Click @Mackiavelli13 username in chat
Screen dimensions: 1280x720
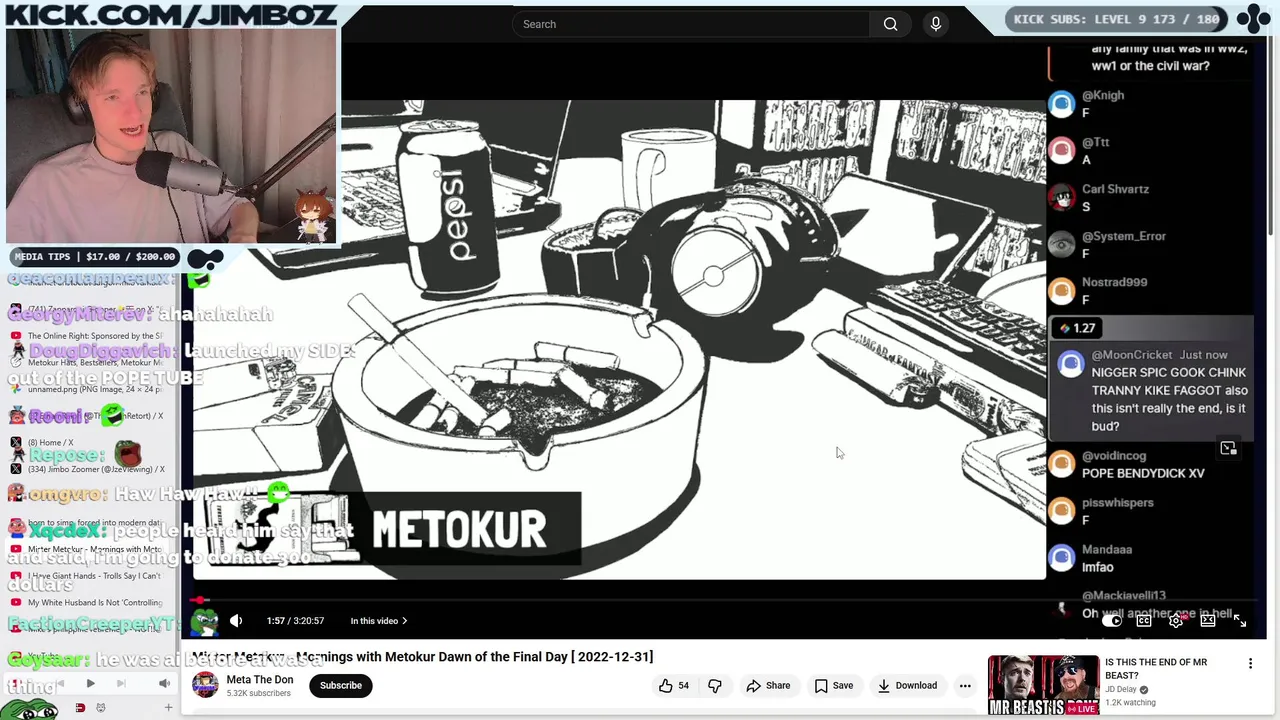tap(1124, 596)
